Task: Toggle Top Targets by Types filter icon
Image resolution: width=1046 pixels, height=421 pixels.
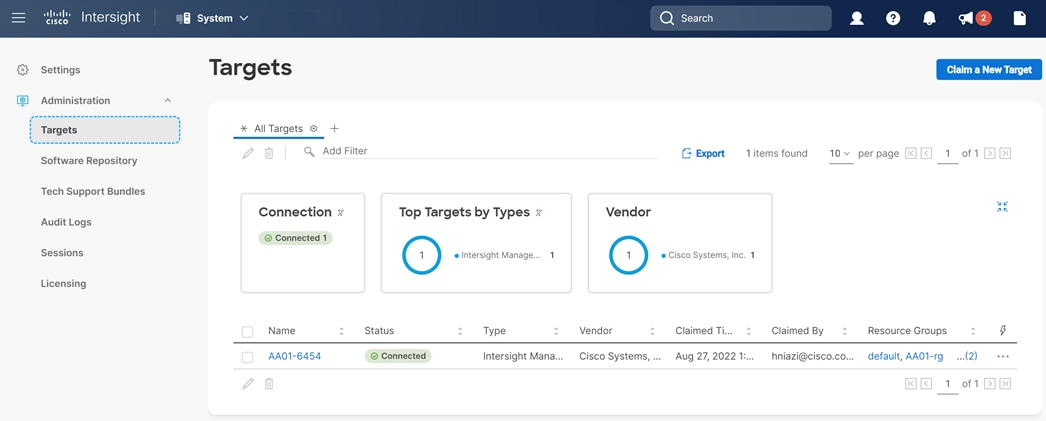Action: (x=538, y=213)
